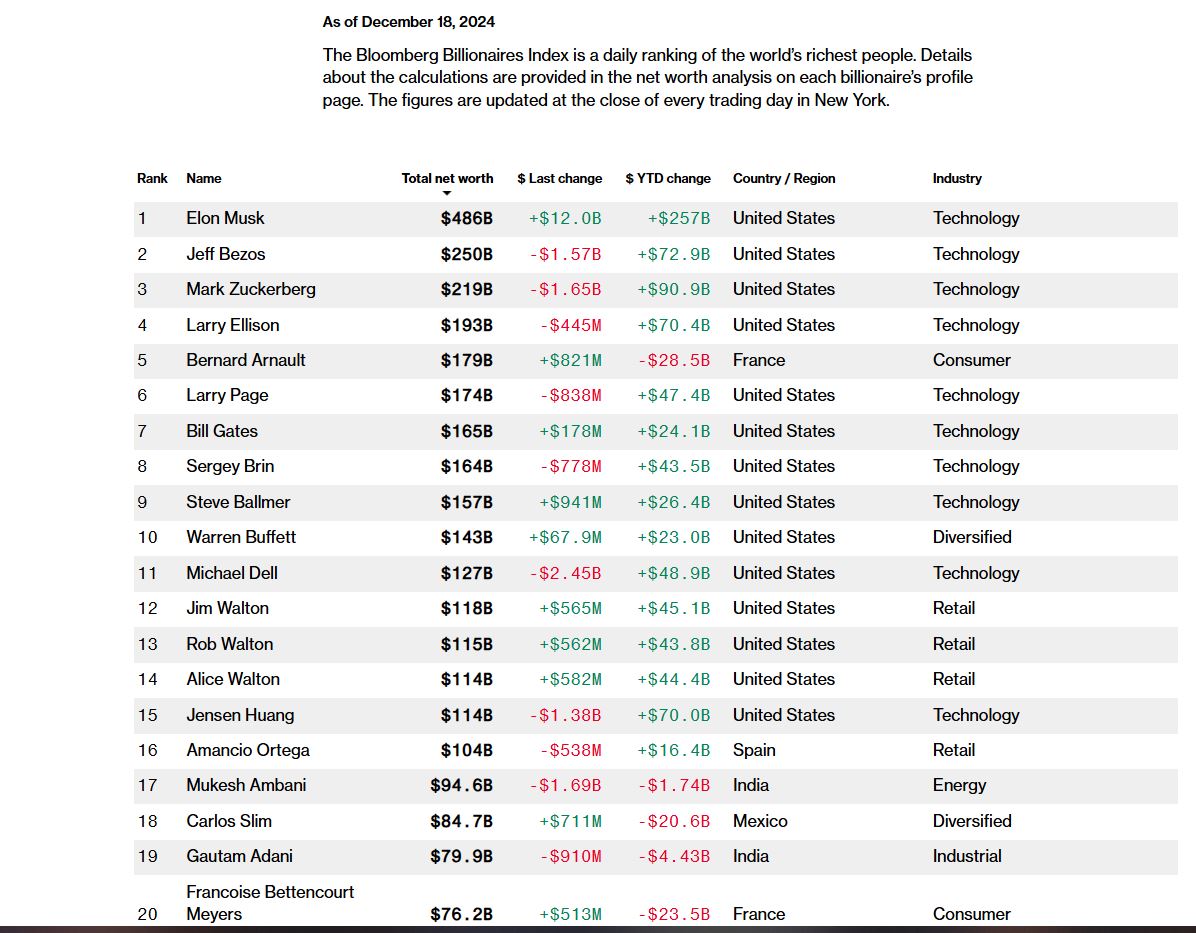Open Jeff Bezos's profile page
The height and width of the screenshot is (933, 1196).
(x=225, y=254)
